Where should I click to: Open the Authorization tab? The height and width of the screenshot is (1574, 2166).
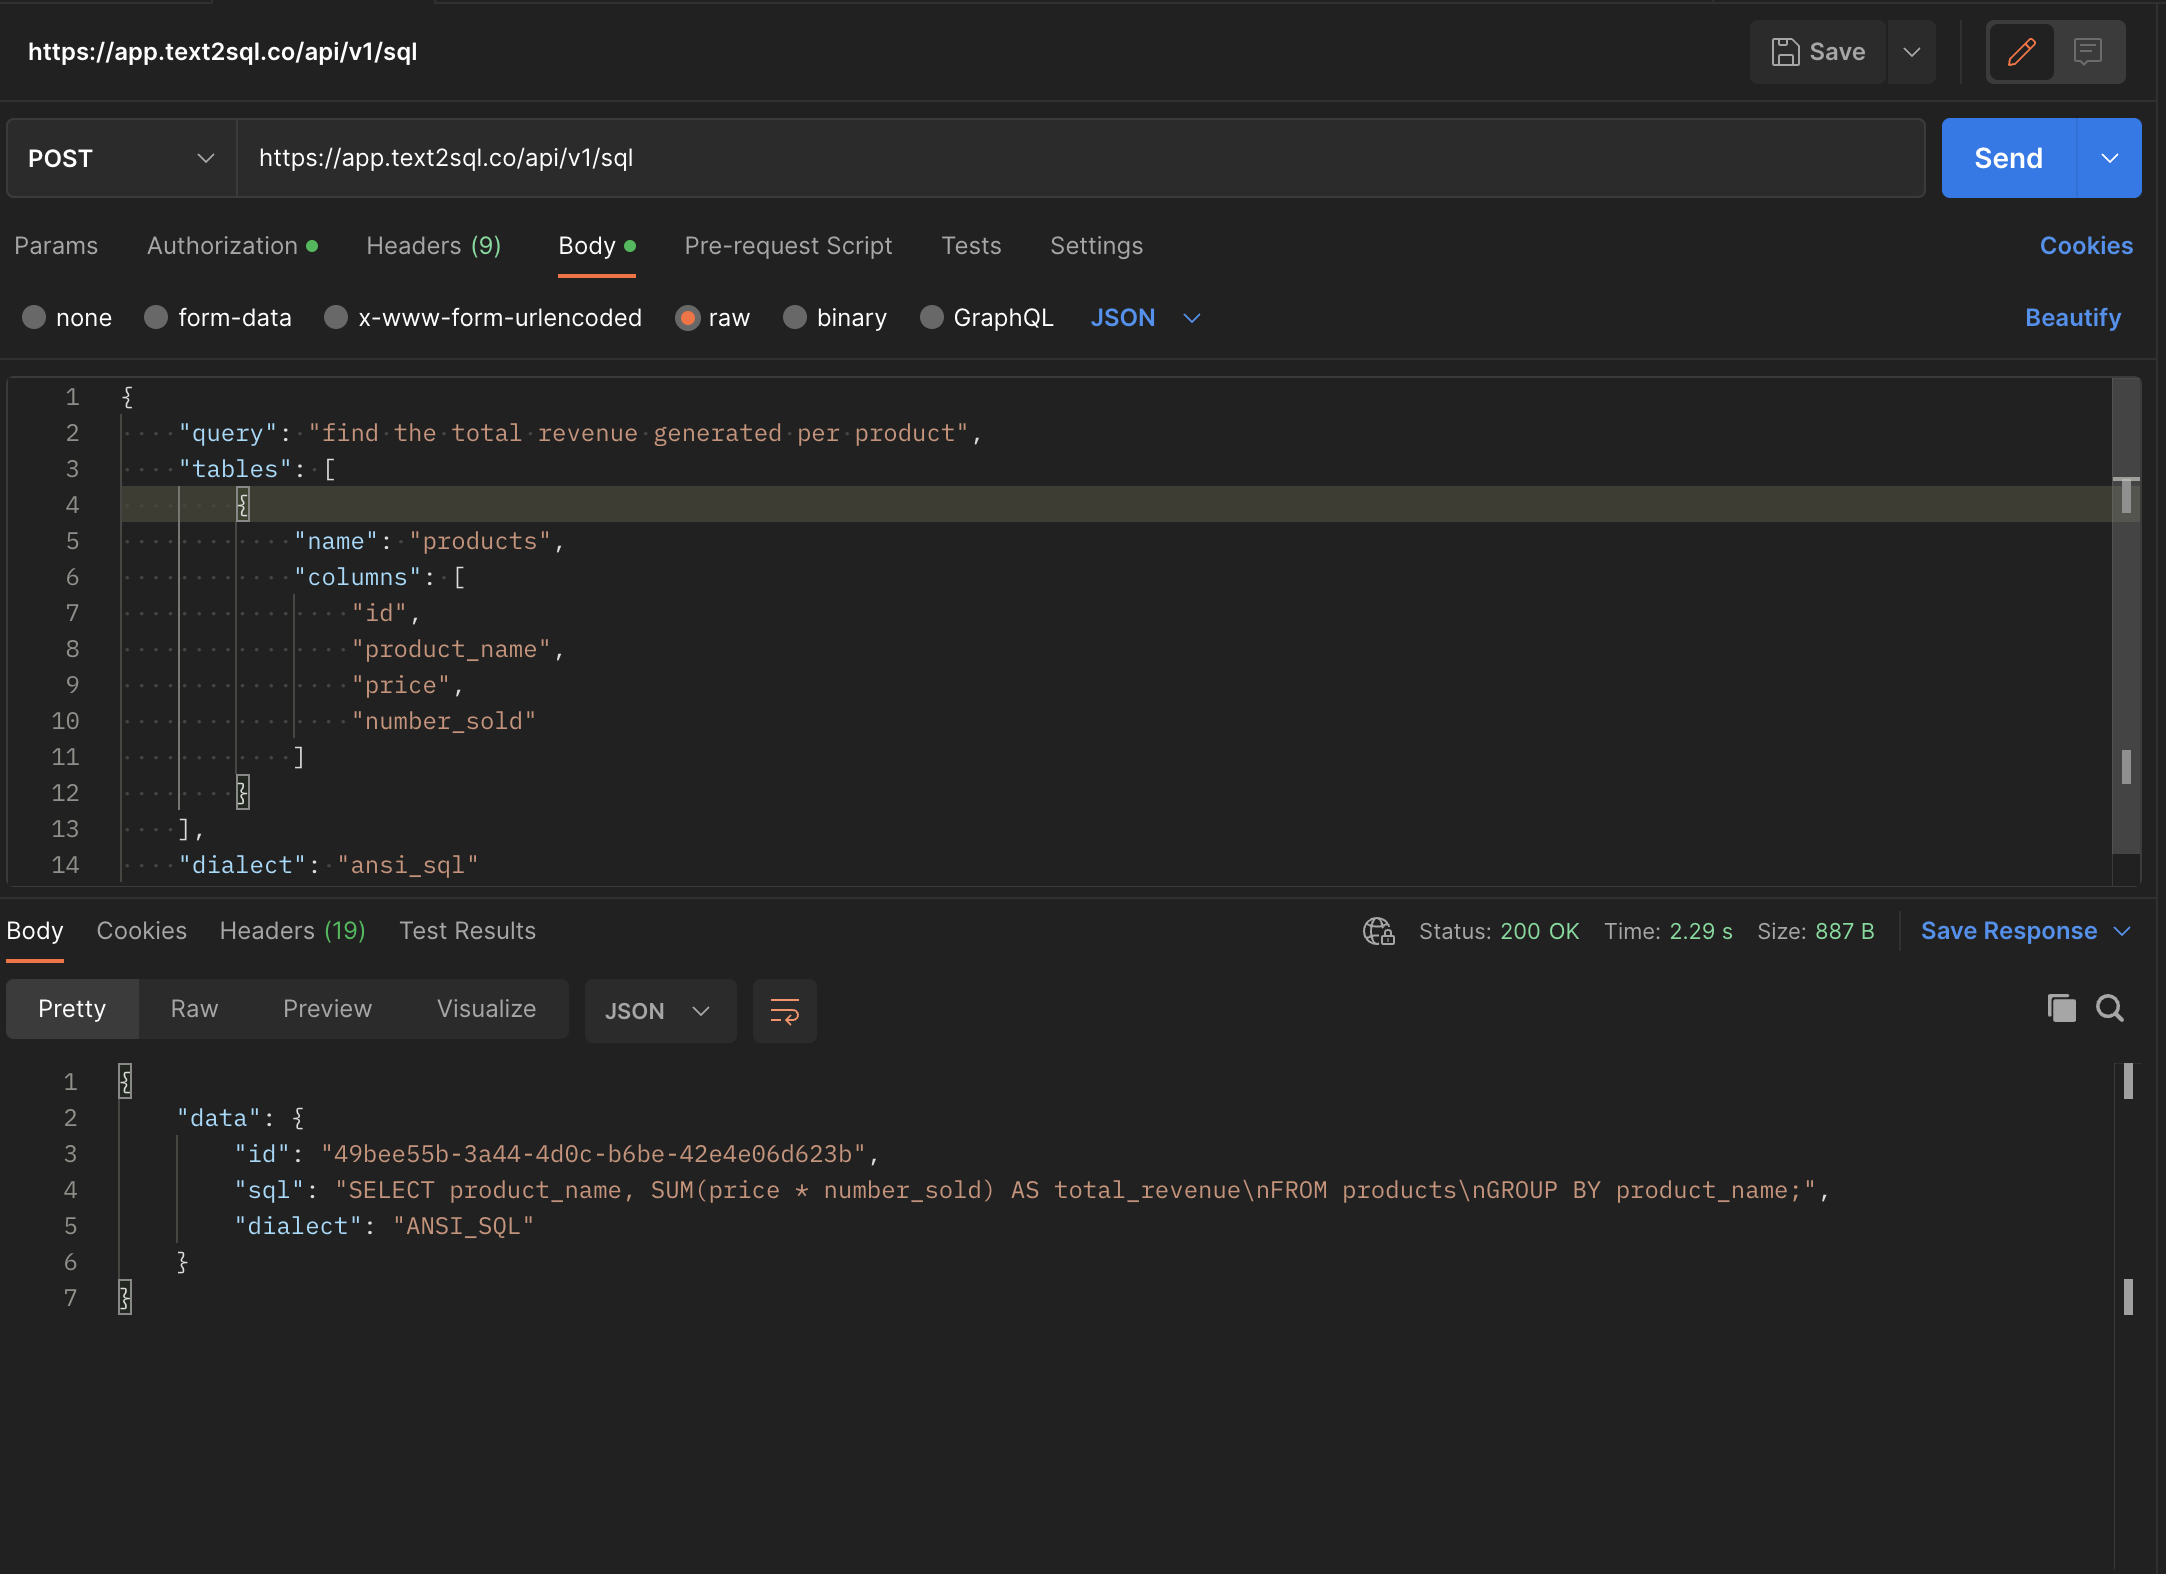click(232, 246)
